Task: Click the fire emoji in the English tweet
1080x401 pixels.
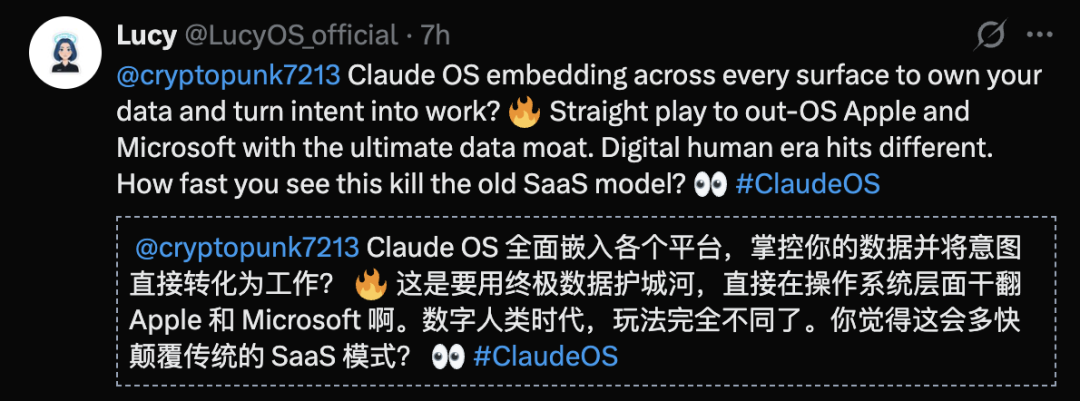Action: pos(524,113)
